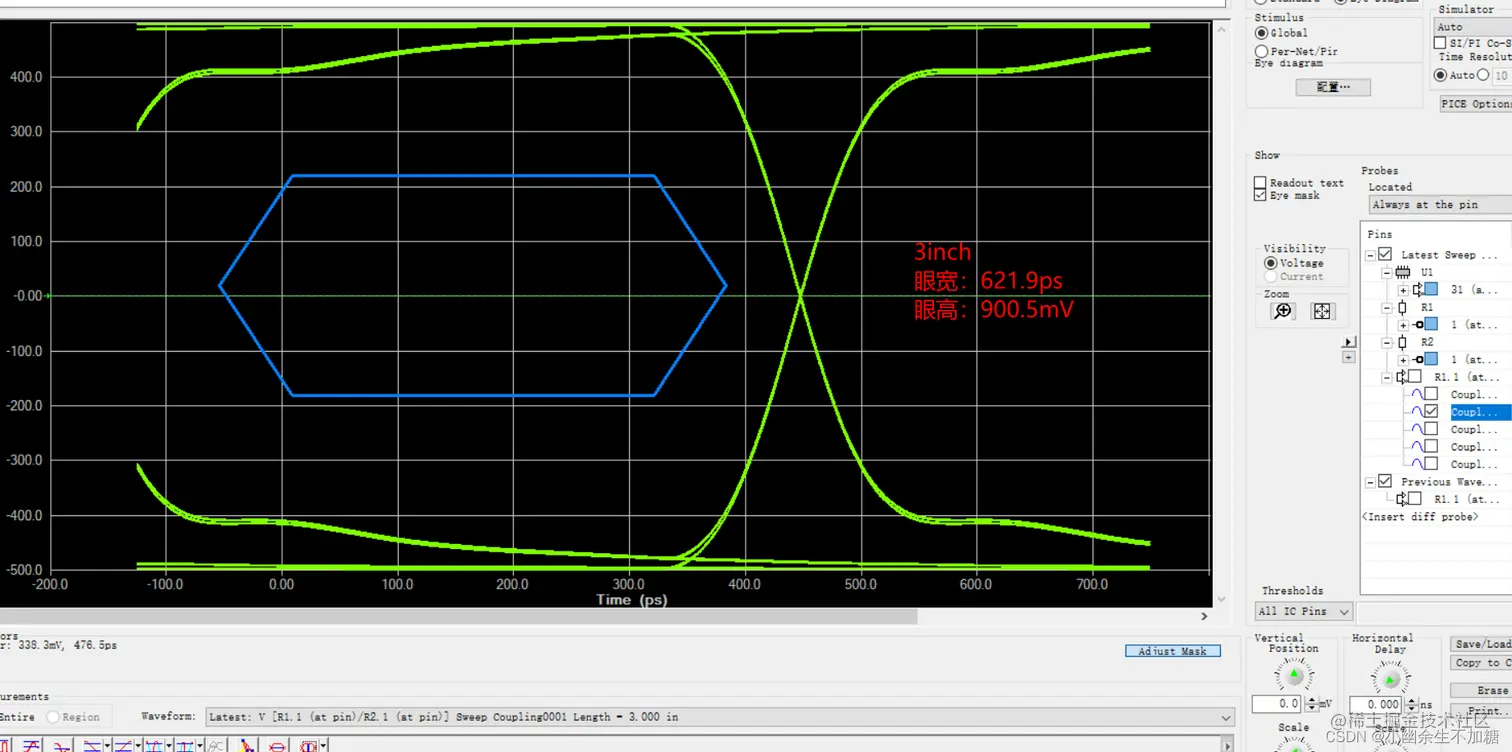Select Voltage visibility radio button
Screen dimensions: 1512x752
[x=1271, y=263]
